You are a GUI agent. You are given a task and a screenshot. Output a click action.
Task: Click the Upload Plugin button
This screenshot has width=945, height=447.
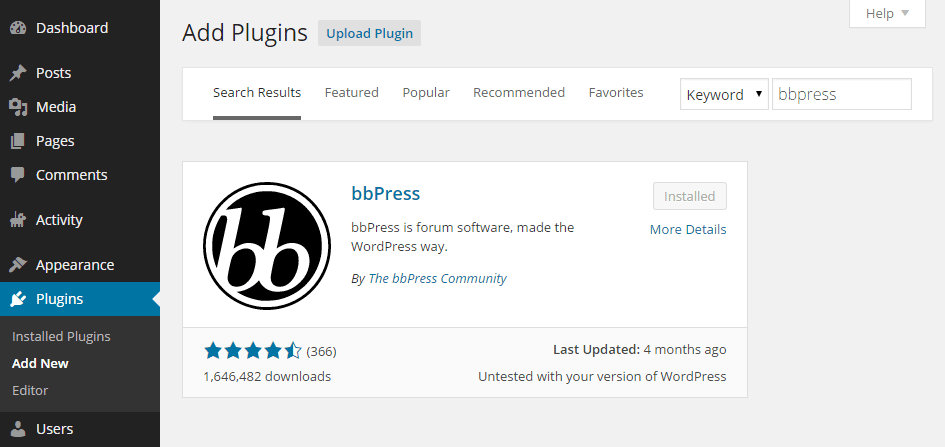click(369, 33)
